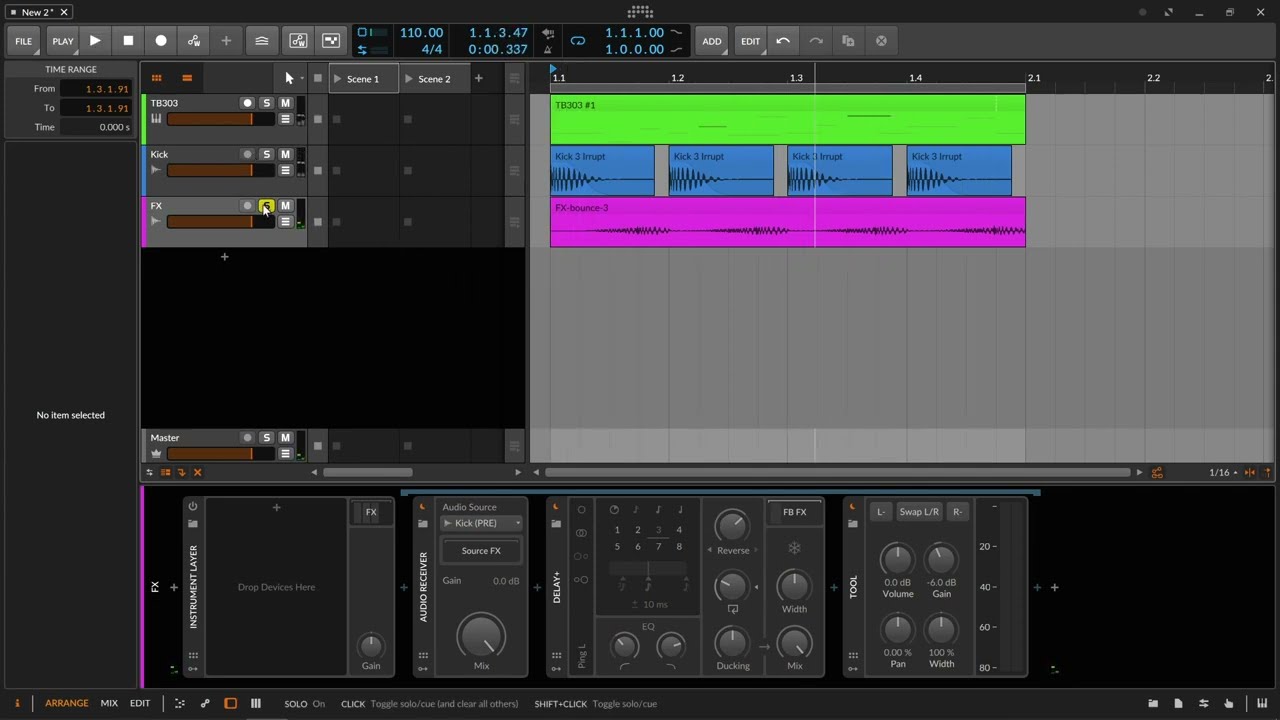The width and height of the screenshot is (1280, 720).
Task: Add a new track with plus
Action: [224, 257]
